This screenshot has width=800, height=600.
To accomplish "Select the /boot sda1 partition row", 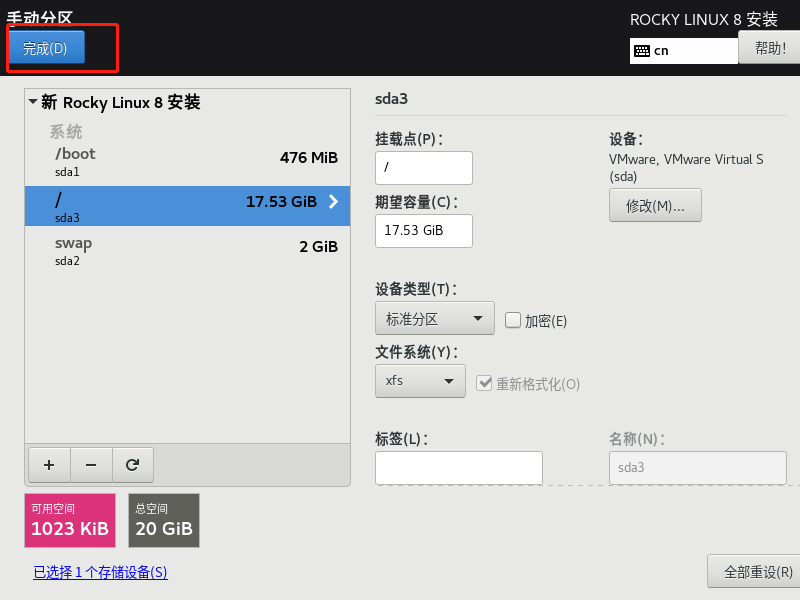I will tap(187, 162).
